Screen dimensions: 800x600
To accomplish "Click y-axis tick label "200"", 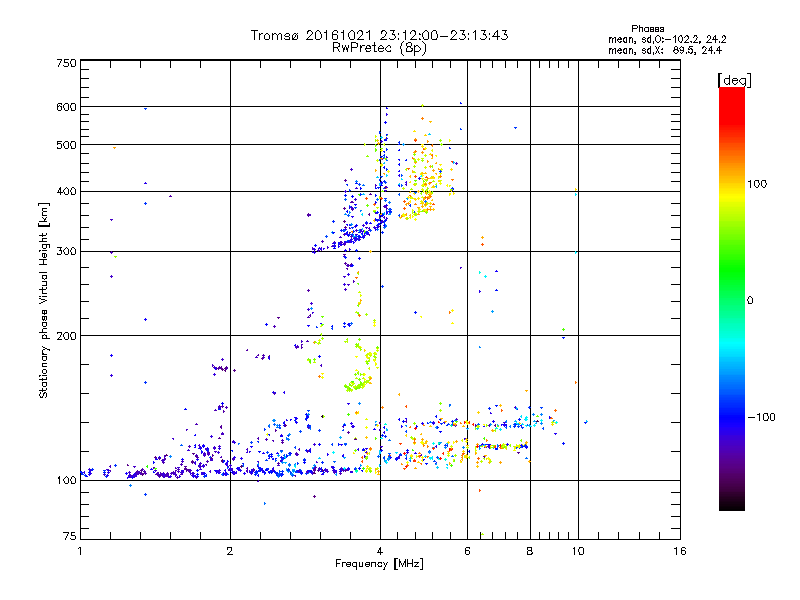I will (67, 336).
